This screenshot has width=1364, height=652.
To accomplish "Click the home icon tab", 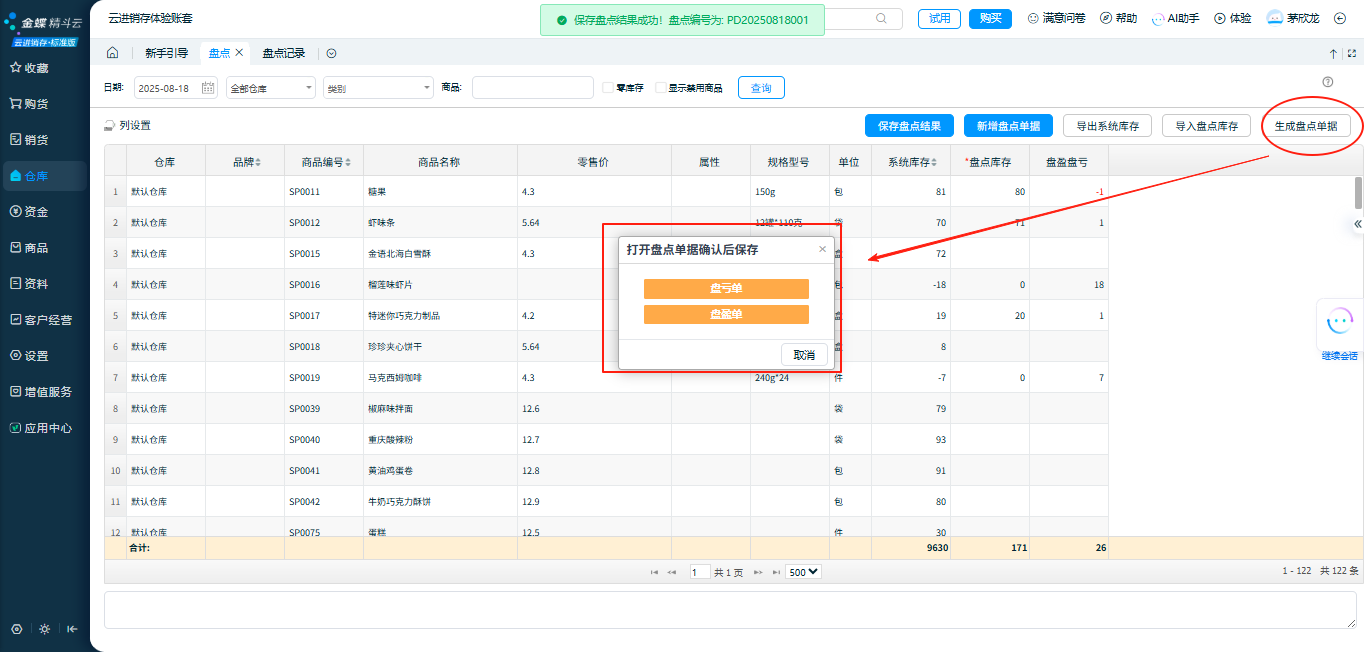I will [x=113, y=53].
